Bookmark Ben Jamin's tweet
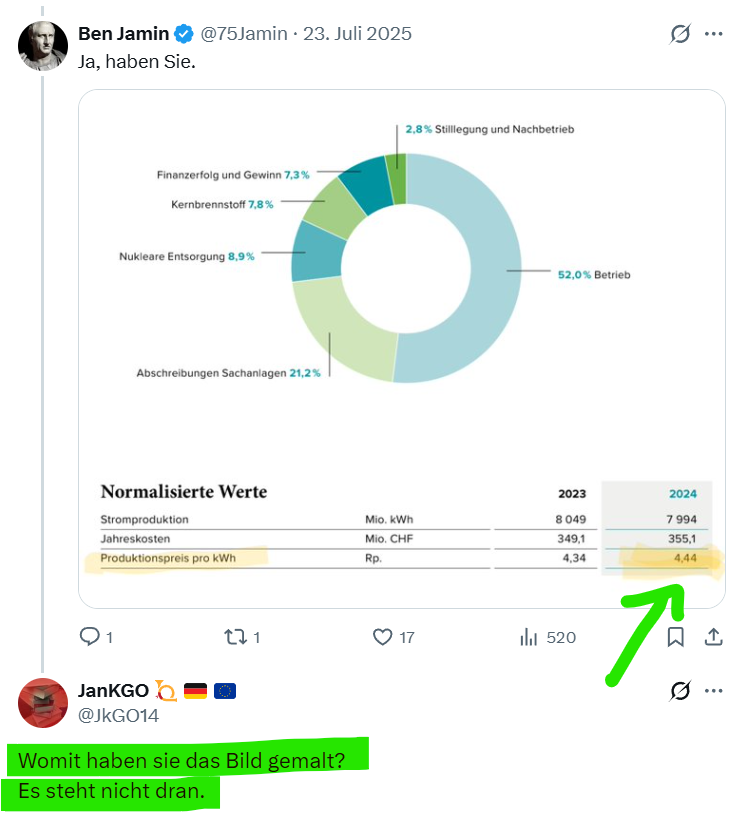Screen dimensions: 742x821 pos(675,637)
